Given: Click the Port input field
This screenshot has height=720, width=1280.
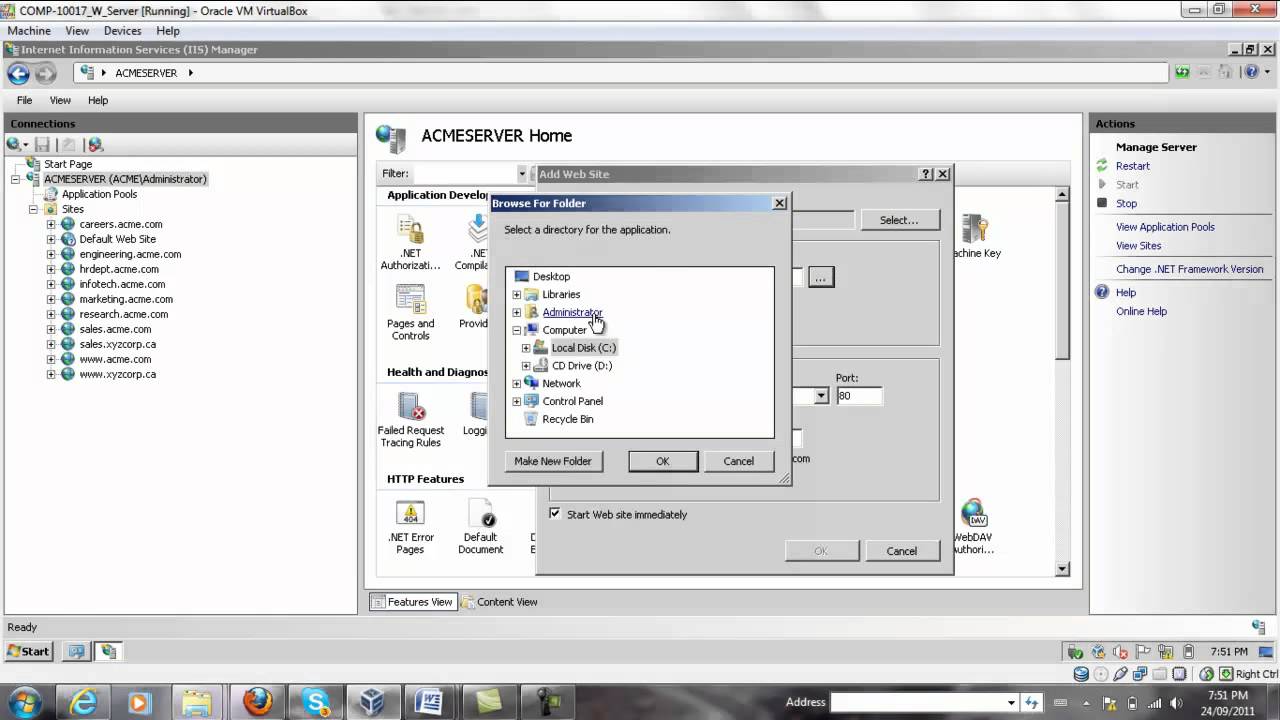Looking at the screenshot, I should coord(859,396).
